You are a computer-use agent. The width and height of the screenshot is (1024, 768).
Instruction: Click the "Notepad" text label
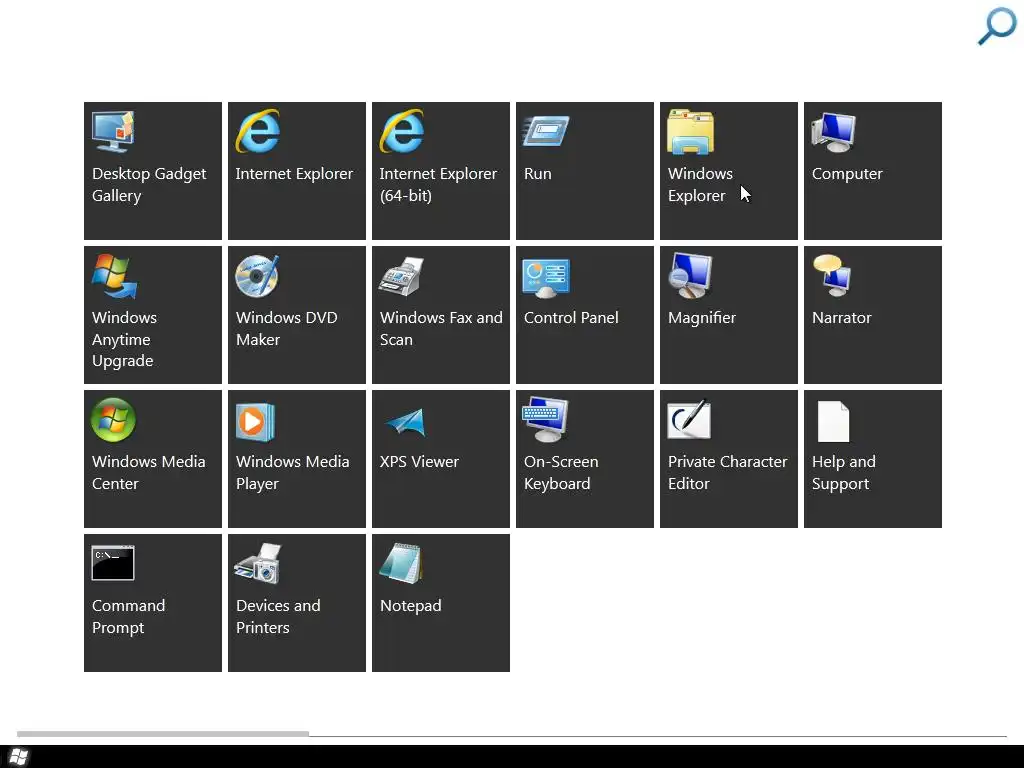click(411, 606)
